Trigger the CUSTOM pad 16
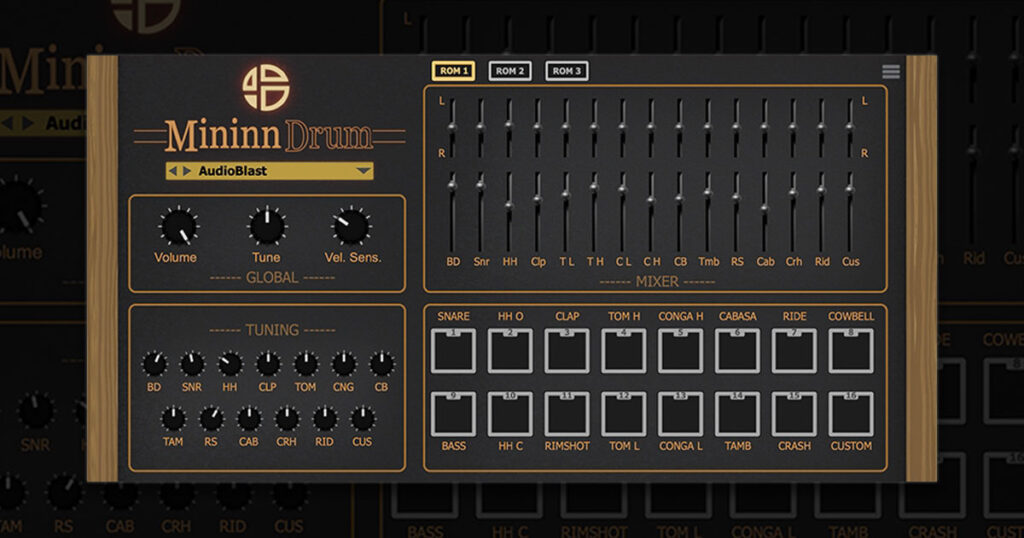This screenshot has width=1024, height=538. click(x=851, y=414)
